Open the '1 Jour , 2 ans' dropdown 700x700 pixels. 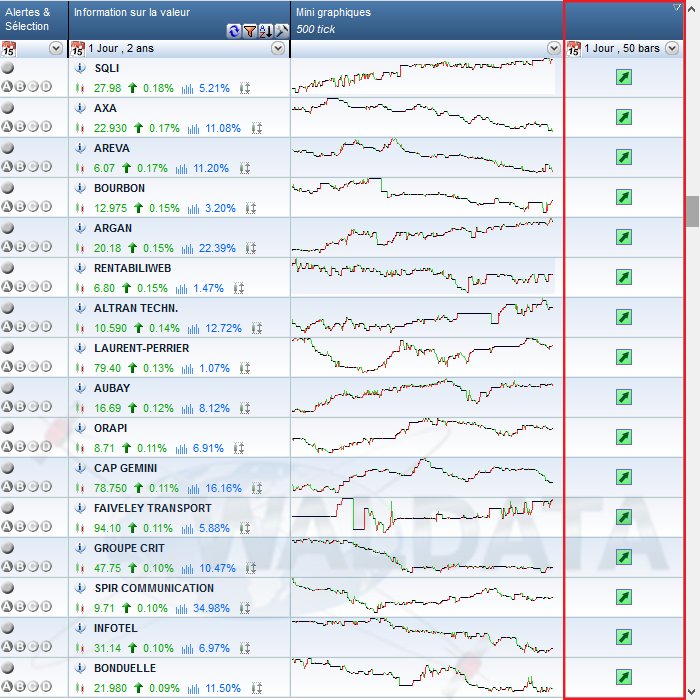click(278, 48)
